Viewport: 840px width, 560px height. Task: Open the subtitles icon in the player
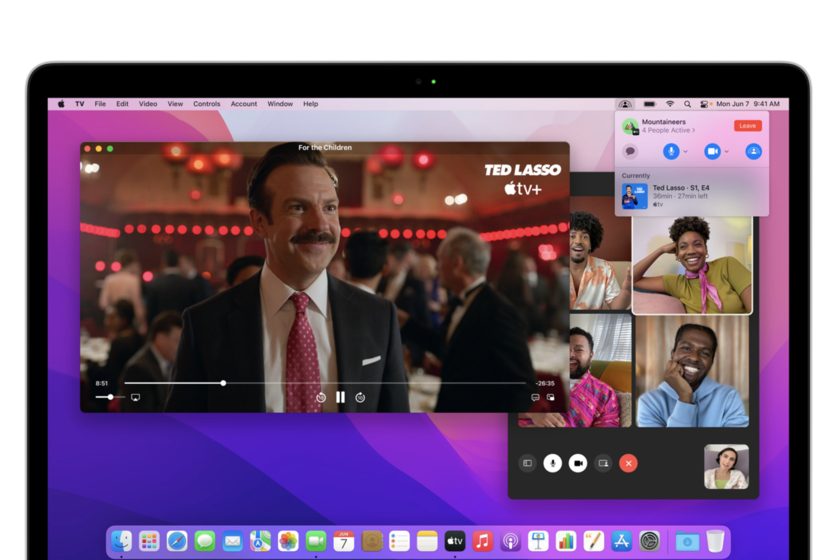[x=535, y=397]
